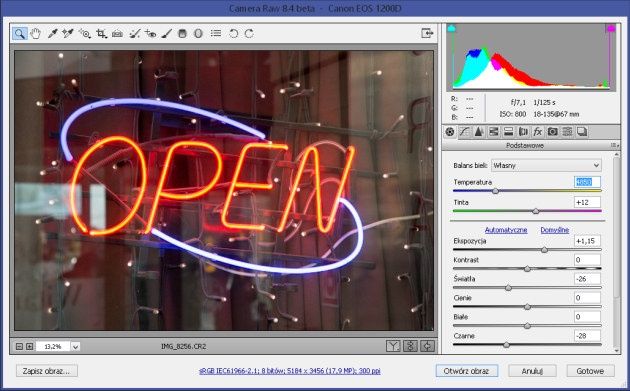Click the Temperatura slider handle

click(495, 191)
